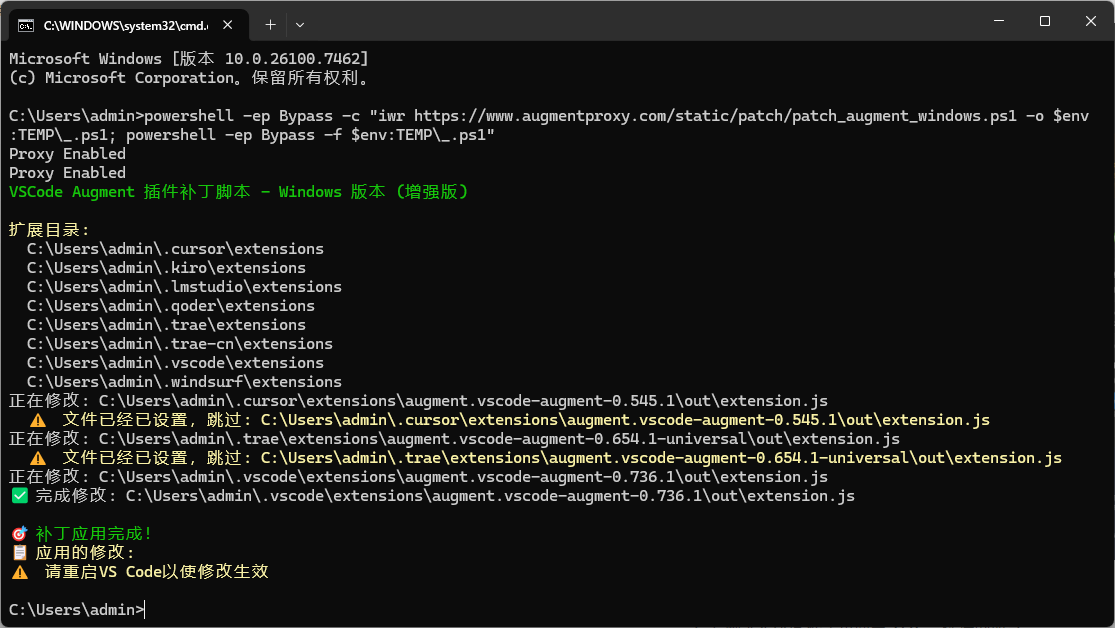This screenshot has width=1115, height=628.
Task: Close the cmd.exe tab
Action: click(228, 23)
